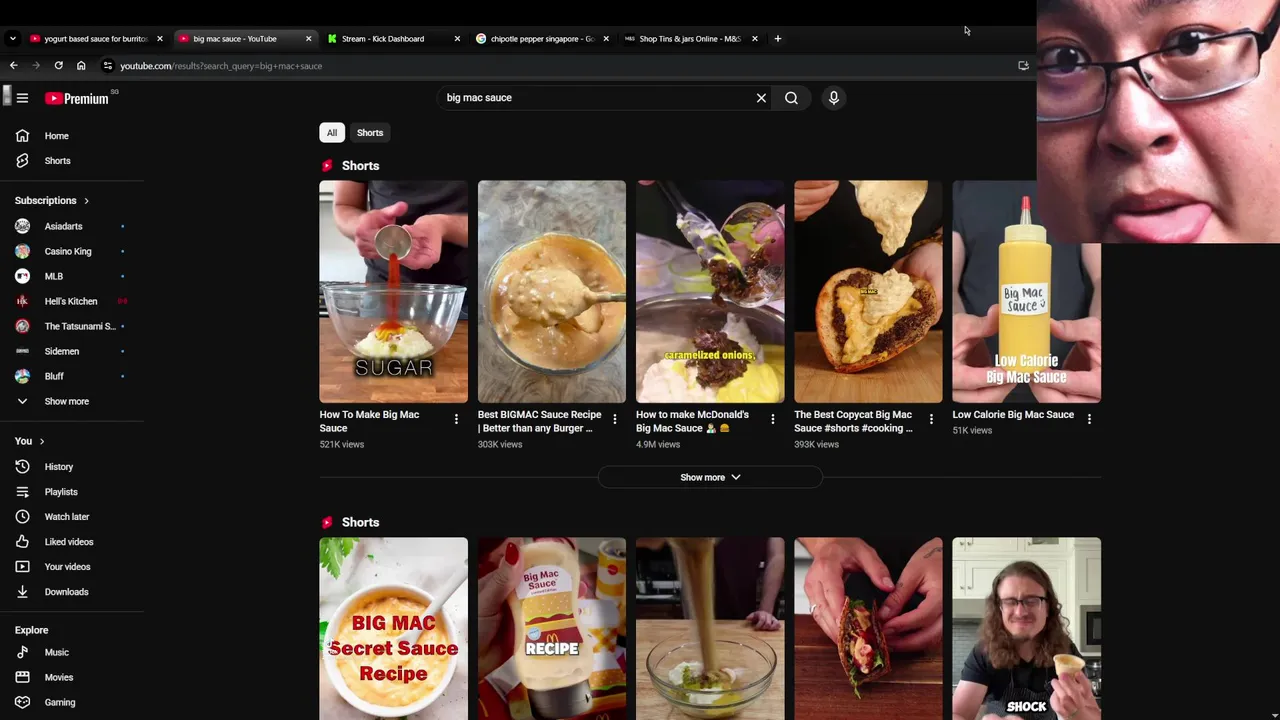Screen dimensions: 1280x720
Task: Play the yellow Big Mac Sauce bottle thumbnail
Action: (1026, 292)
